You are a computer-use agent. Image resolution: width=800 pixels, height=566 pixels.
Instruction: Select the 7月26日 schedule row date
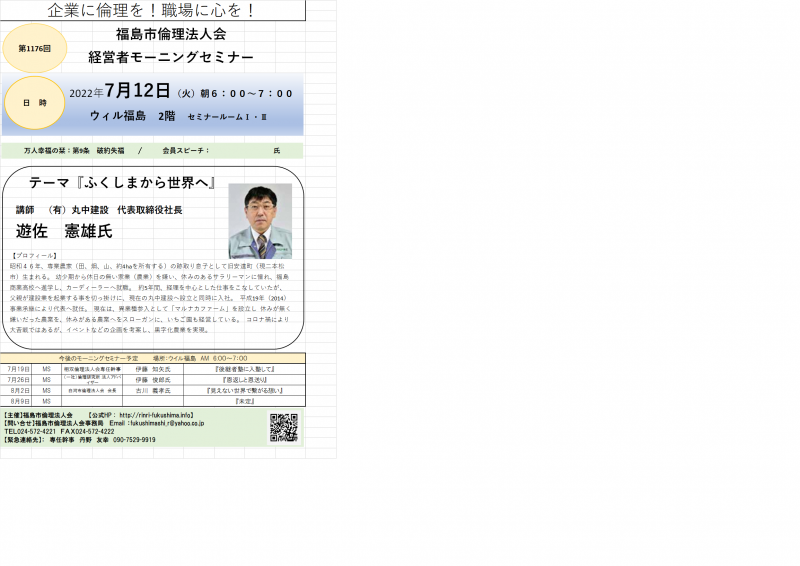(x=19, y=380)
